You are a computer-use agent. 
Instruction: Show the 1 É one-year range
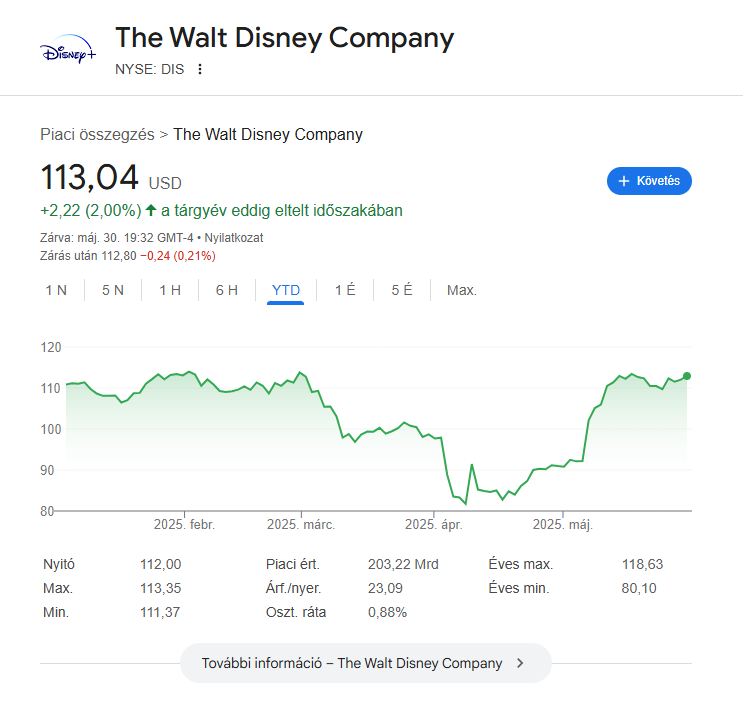pos(345,290)
